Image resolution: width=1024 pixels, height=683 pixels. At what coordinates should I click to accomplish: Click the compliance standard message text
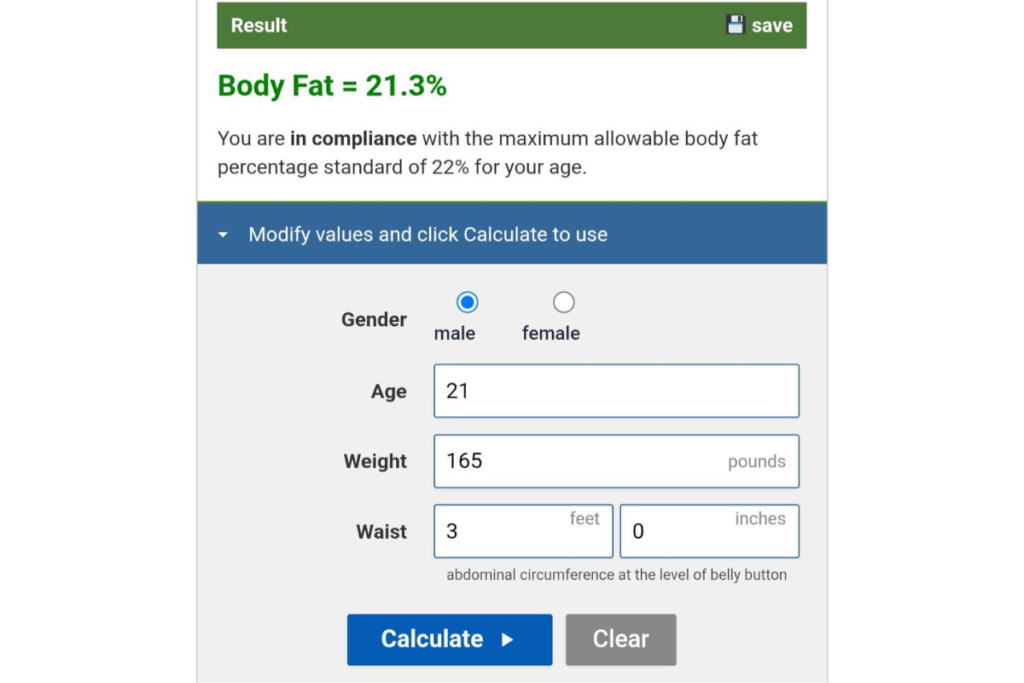(x=487, y=152)
